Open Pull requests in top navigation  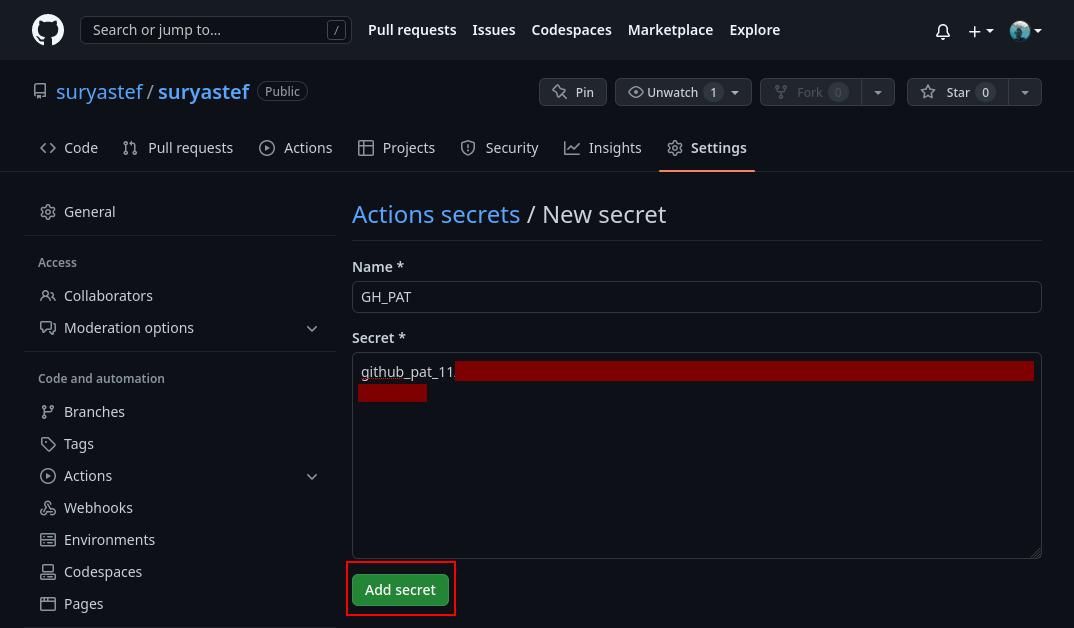click(412, 30)
